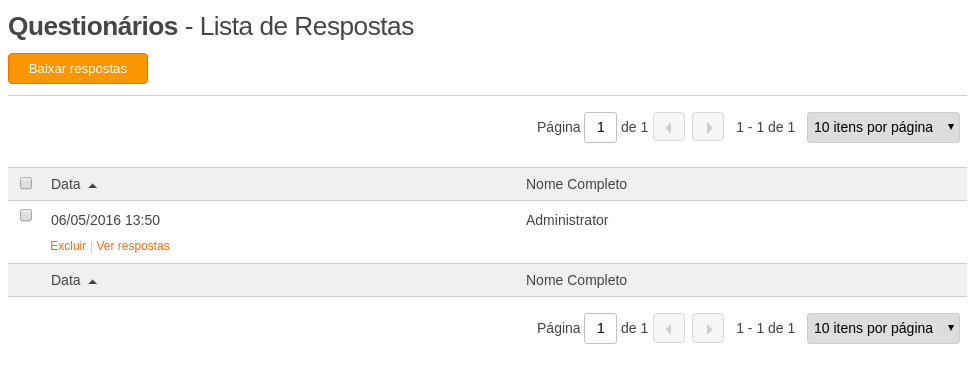Go to next page in bottom pagination
The width and height of the screenshot is (975, 377).
[708, 328]
